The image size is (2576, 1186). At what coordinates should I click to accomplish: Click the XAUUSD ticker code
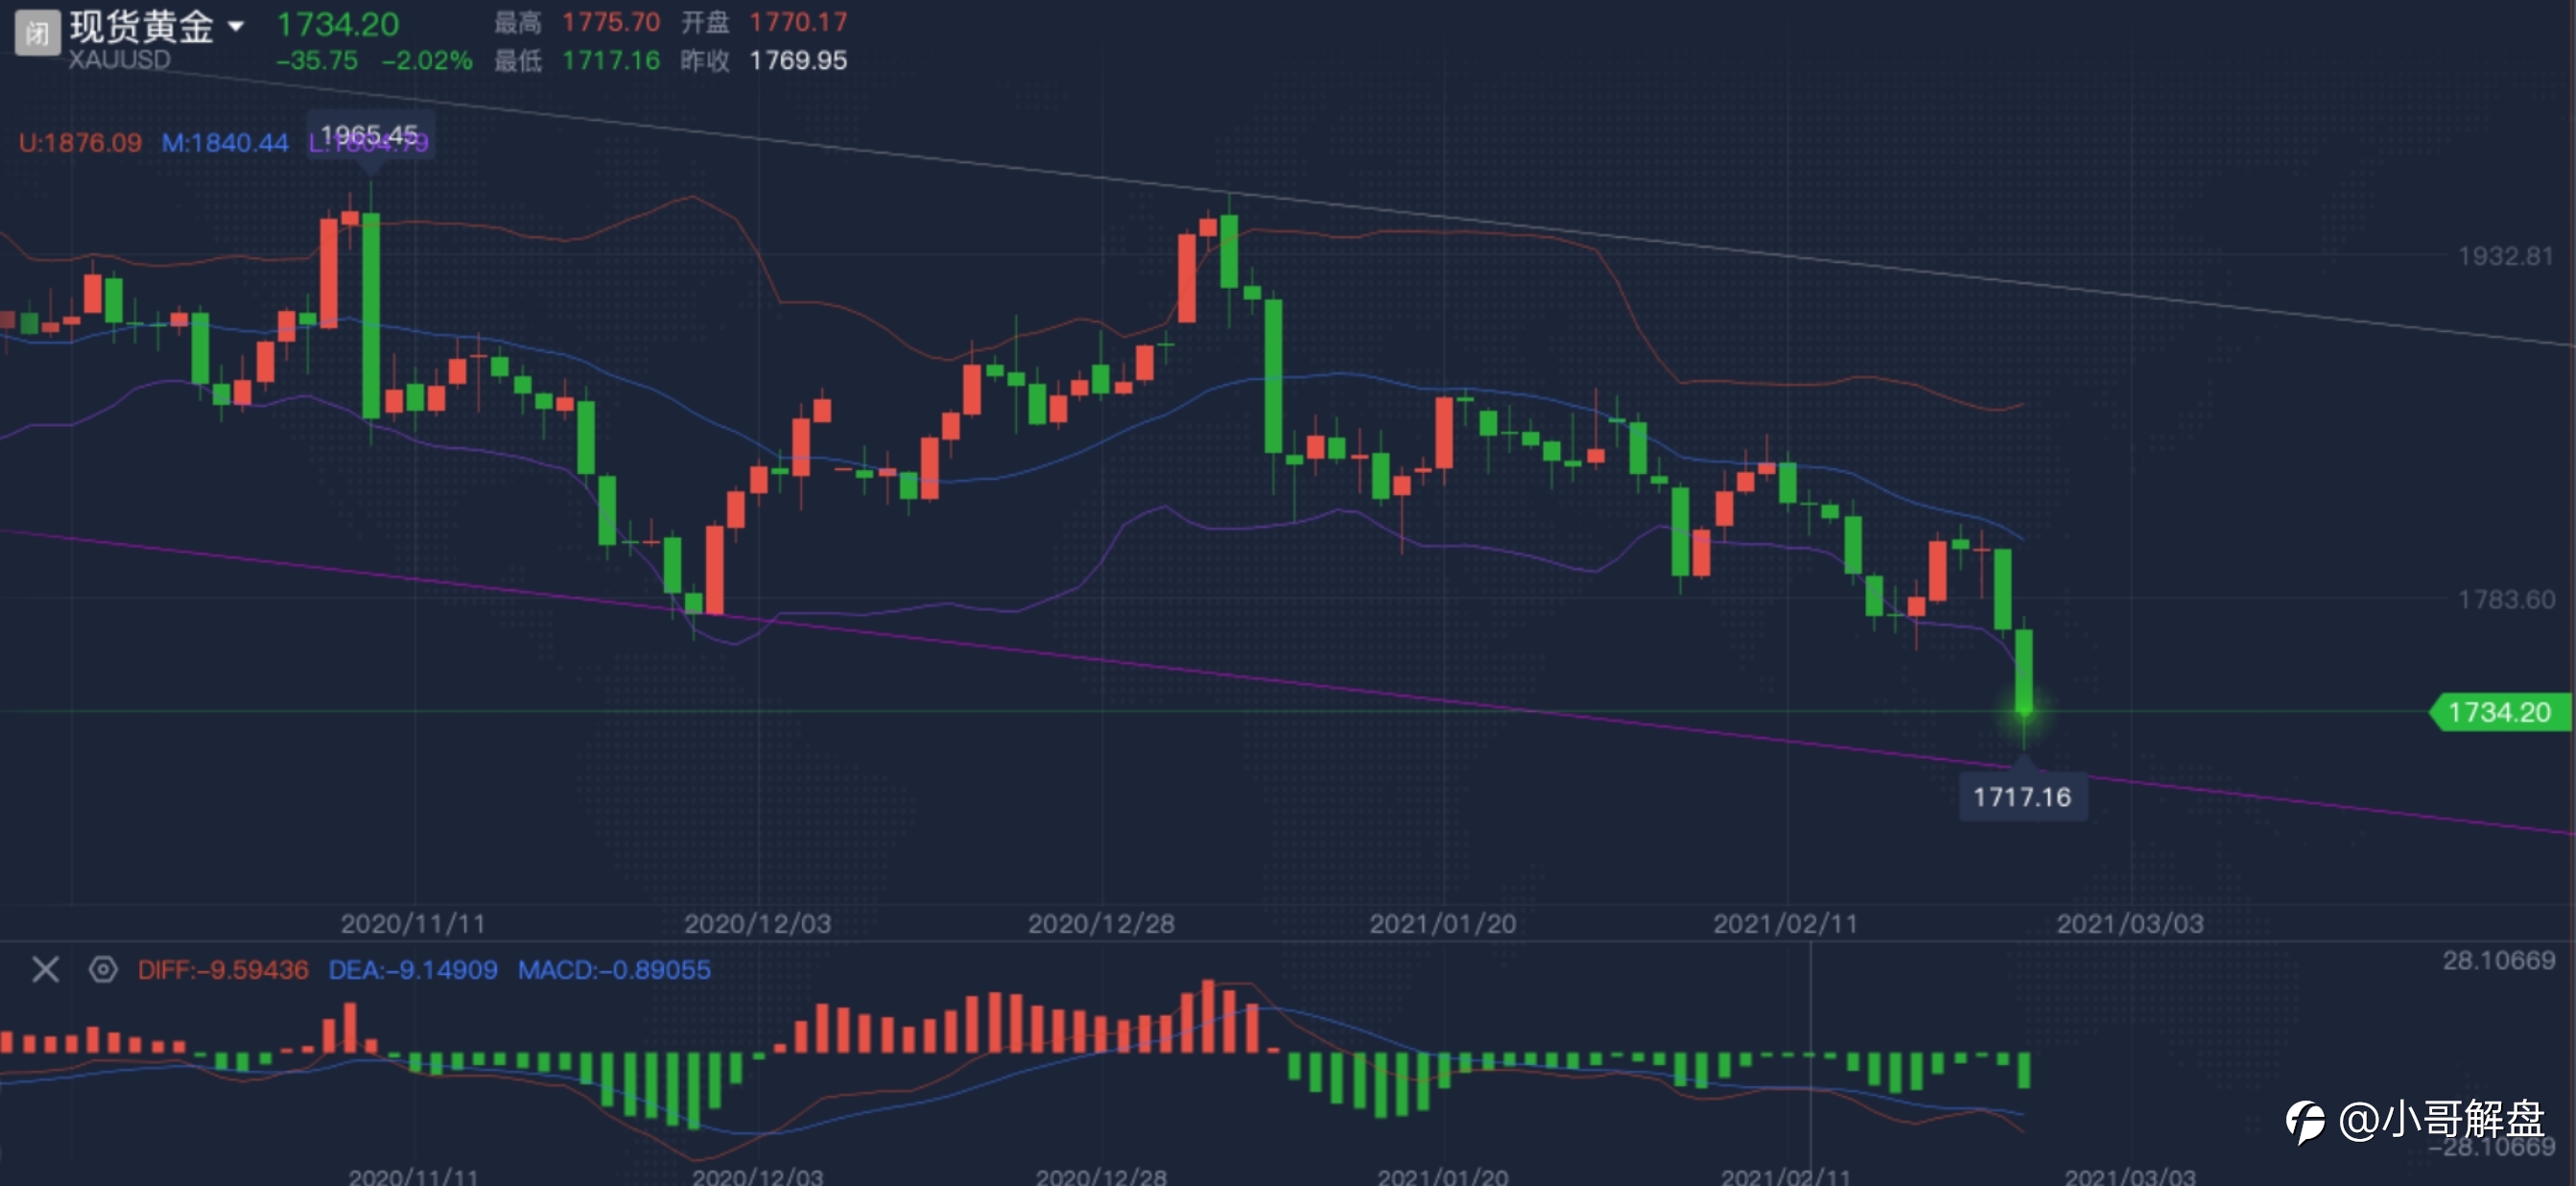[119, 60]
